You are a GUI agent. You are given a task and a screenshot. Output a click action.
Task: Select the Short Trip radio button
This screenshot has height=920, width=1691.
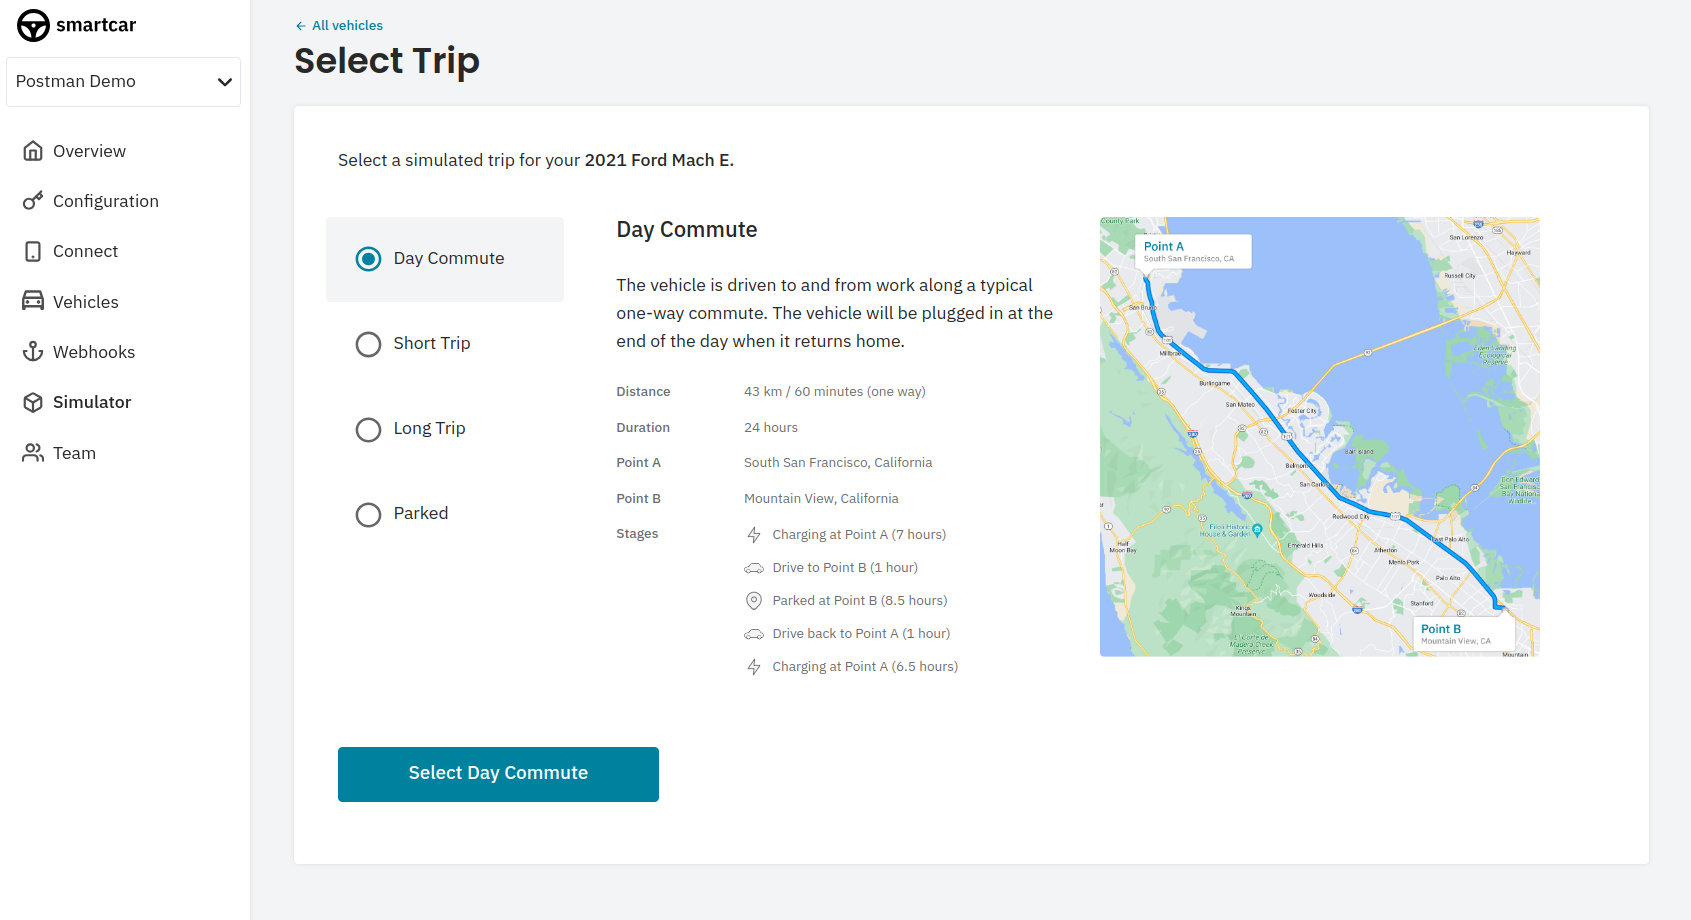coord(368,344)
